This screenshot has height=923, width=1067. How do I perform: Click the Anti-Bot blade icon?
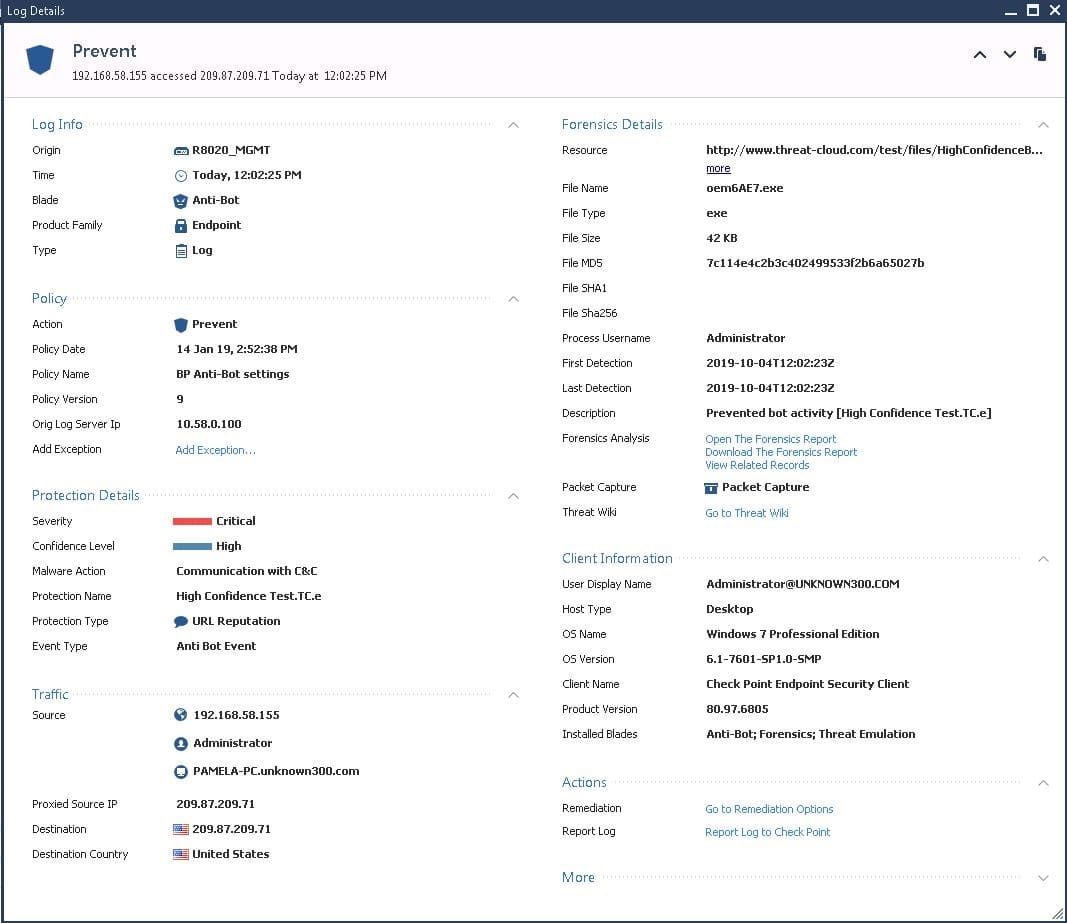[181, 201]
